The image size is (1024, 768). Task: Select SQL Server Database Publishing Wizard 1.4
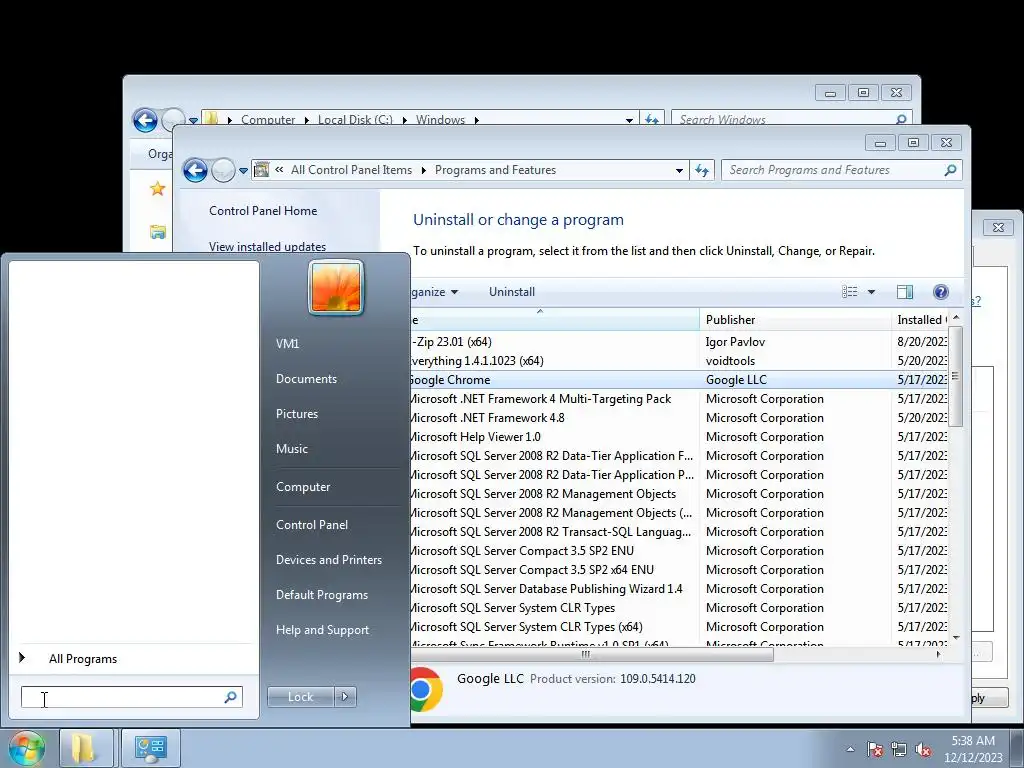547,589
